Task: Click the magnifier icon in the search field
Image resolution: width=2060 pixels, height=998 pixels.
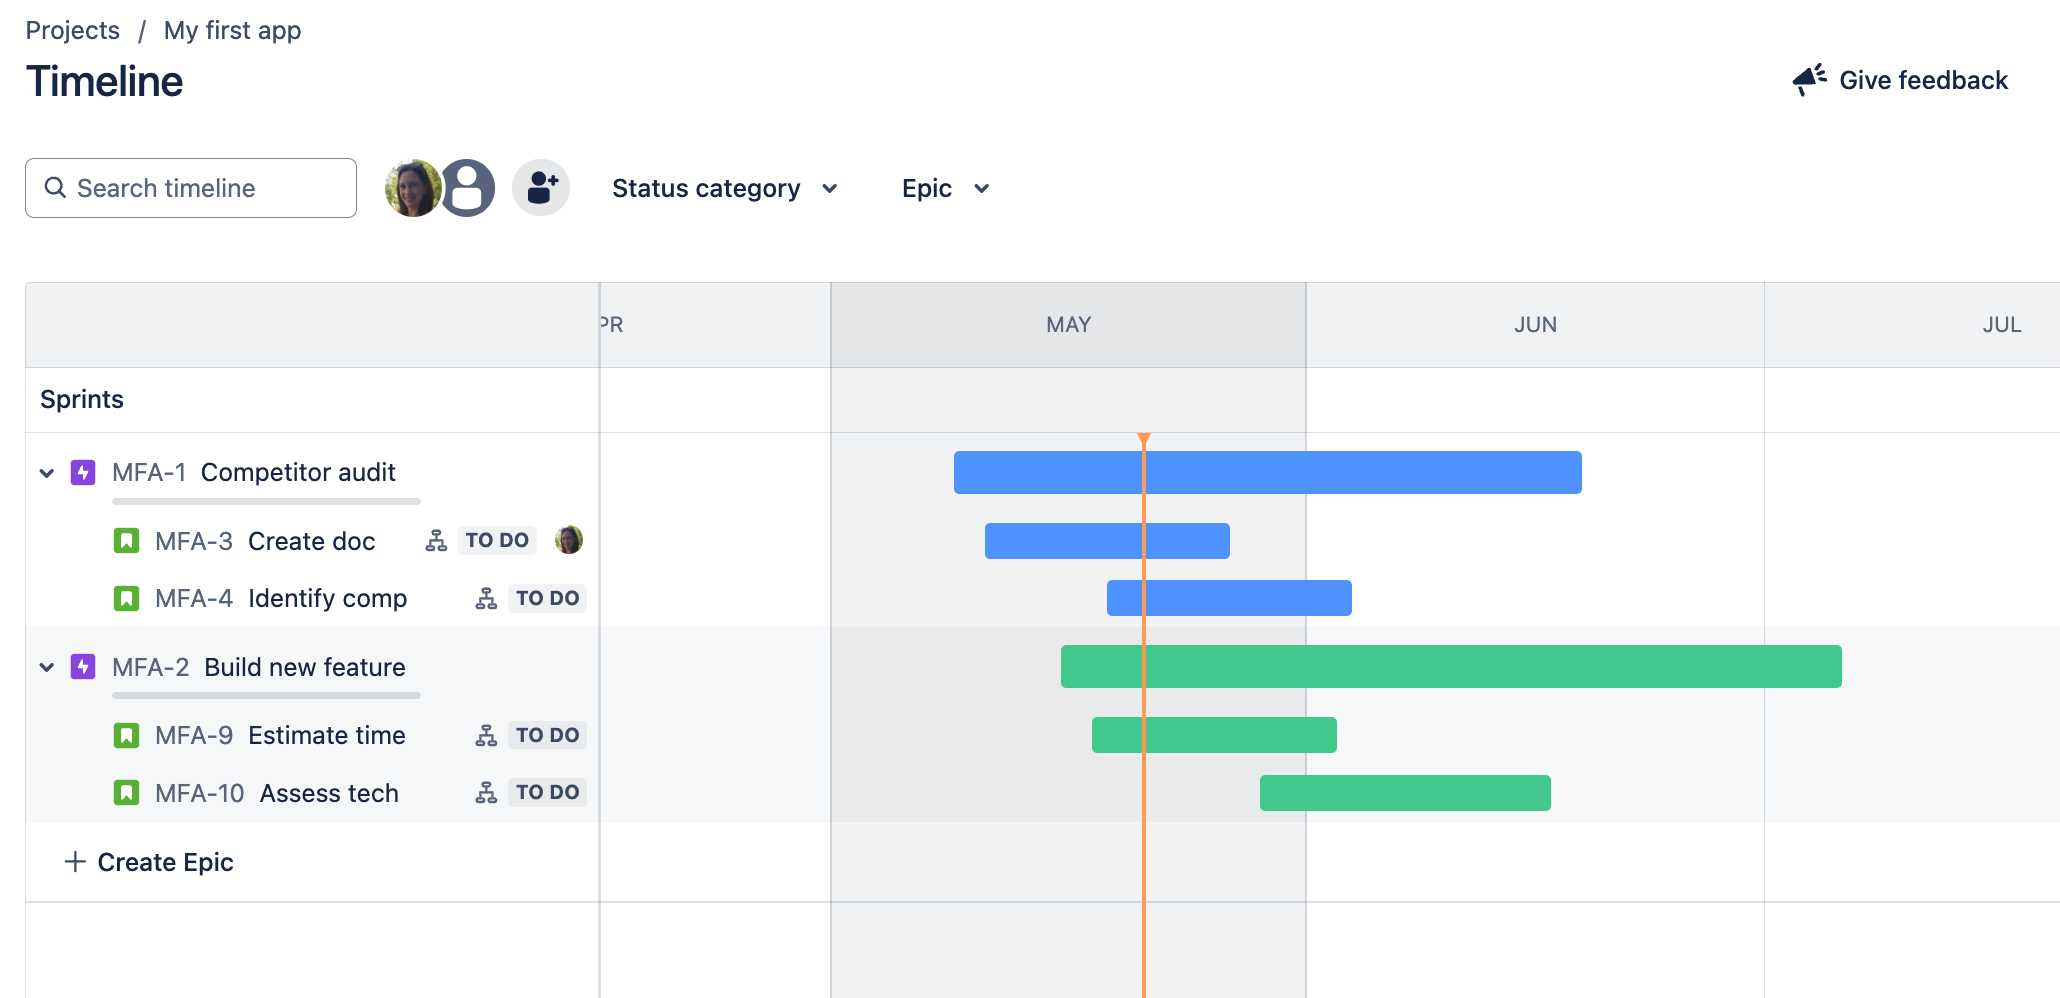Action: (x=55, y=188)
